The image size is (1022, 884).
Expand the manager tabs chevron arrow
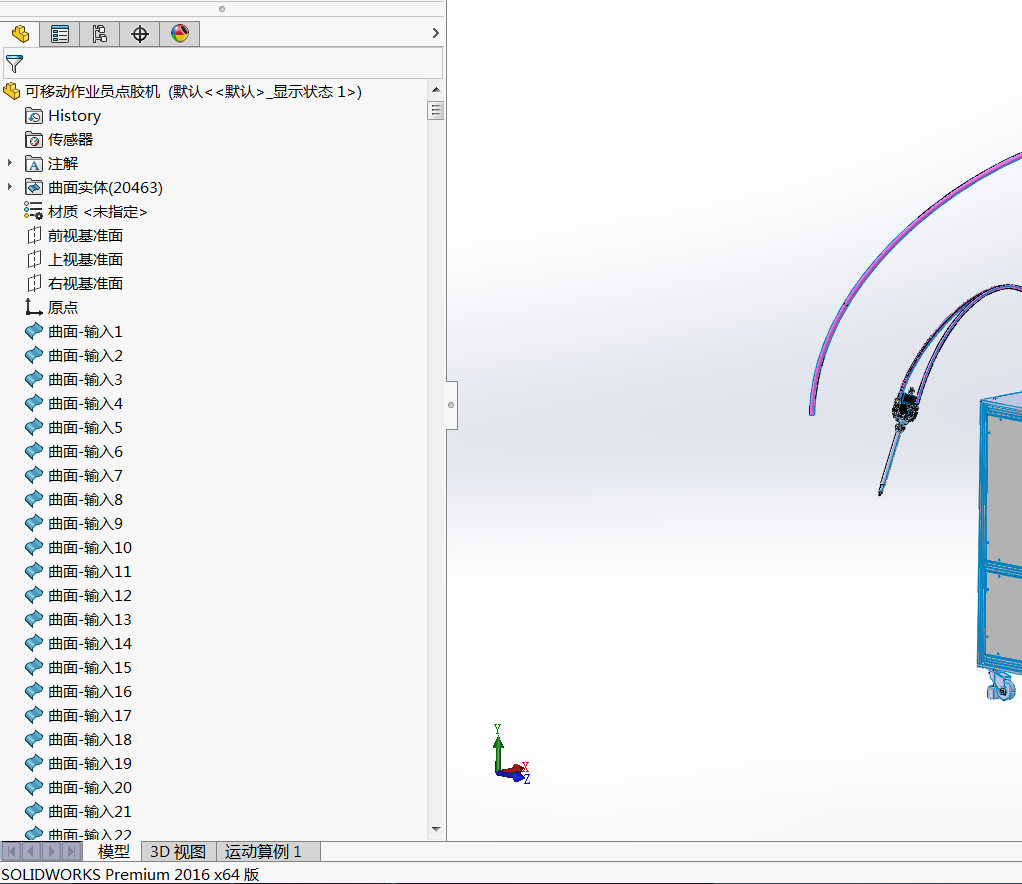click(x=435, y=33)
